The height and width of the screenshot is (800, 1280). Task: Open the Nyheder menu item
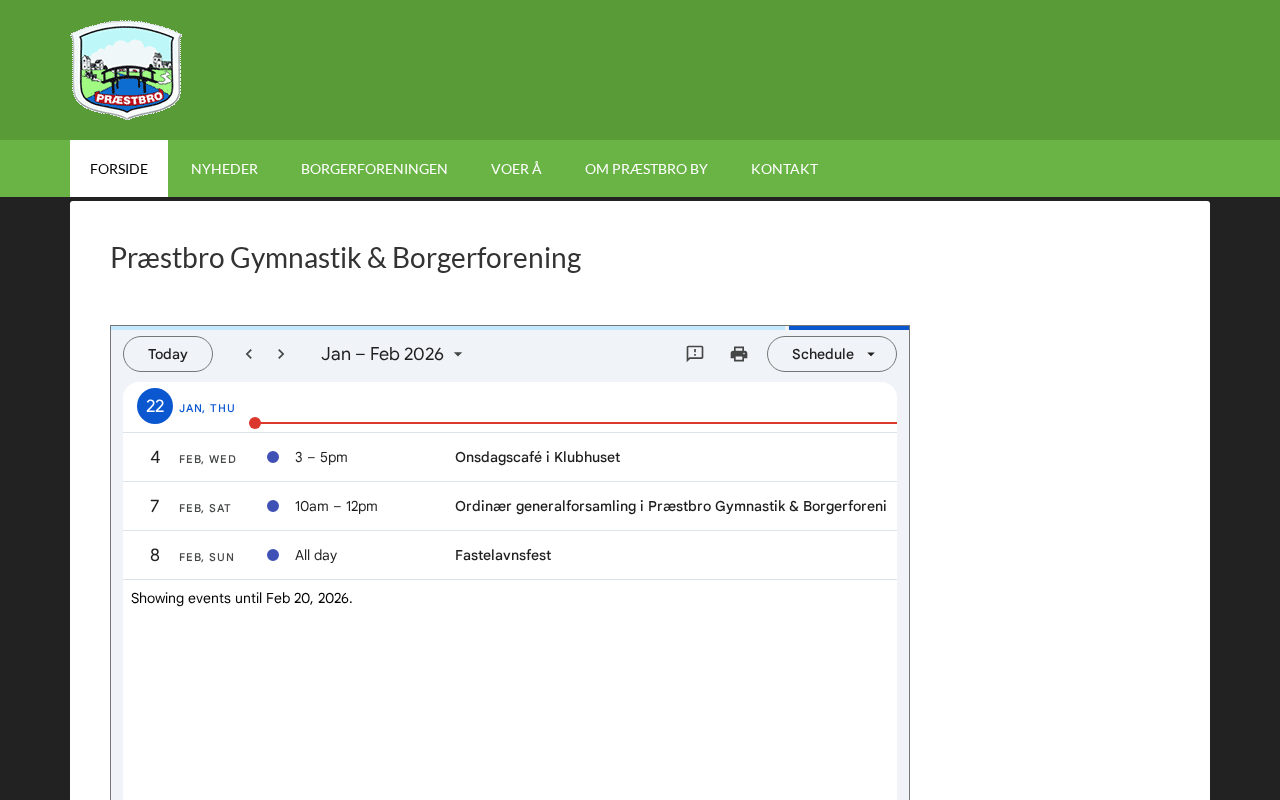coord(224,169)
